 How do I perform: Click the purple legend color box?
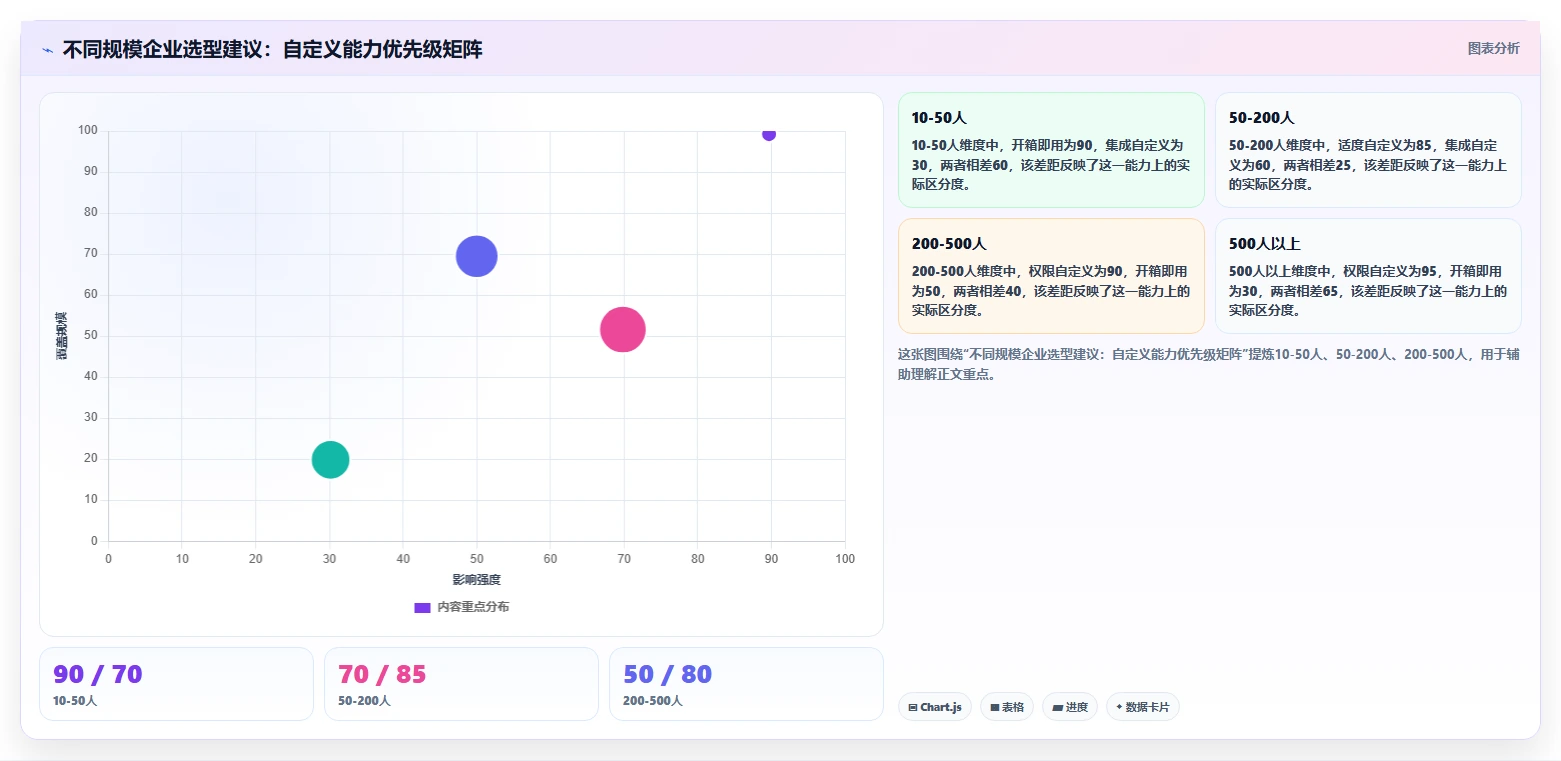[x=422, y=607]
